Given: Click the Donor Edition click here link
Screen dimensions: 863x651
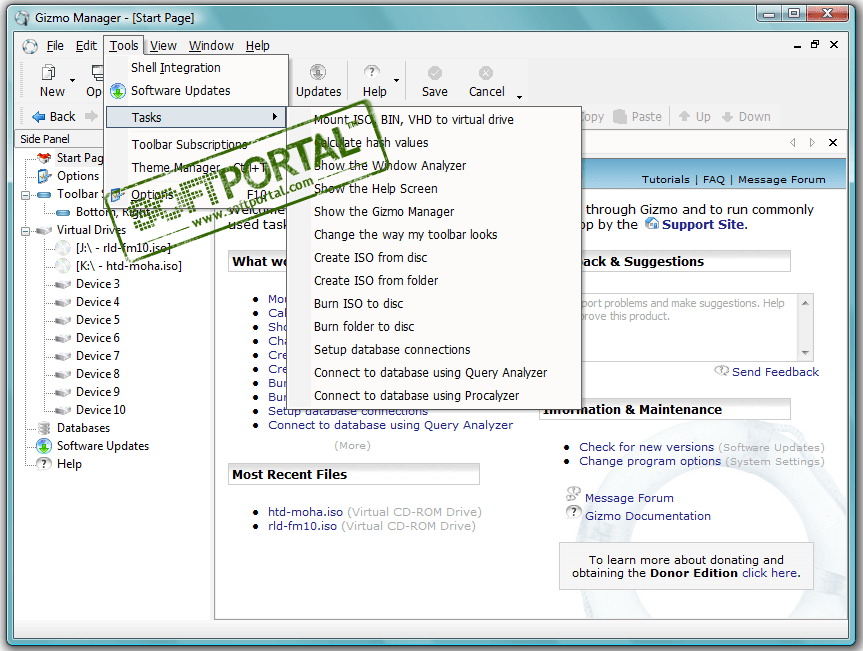Looking at the screenshot, I should [x=769, y=573].
